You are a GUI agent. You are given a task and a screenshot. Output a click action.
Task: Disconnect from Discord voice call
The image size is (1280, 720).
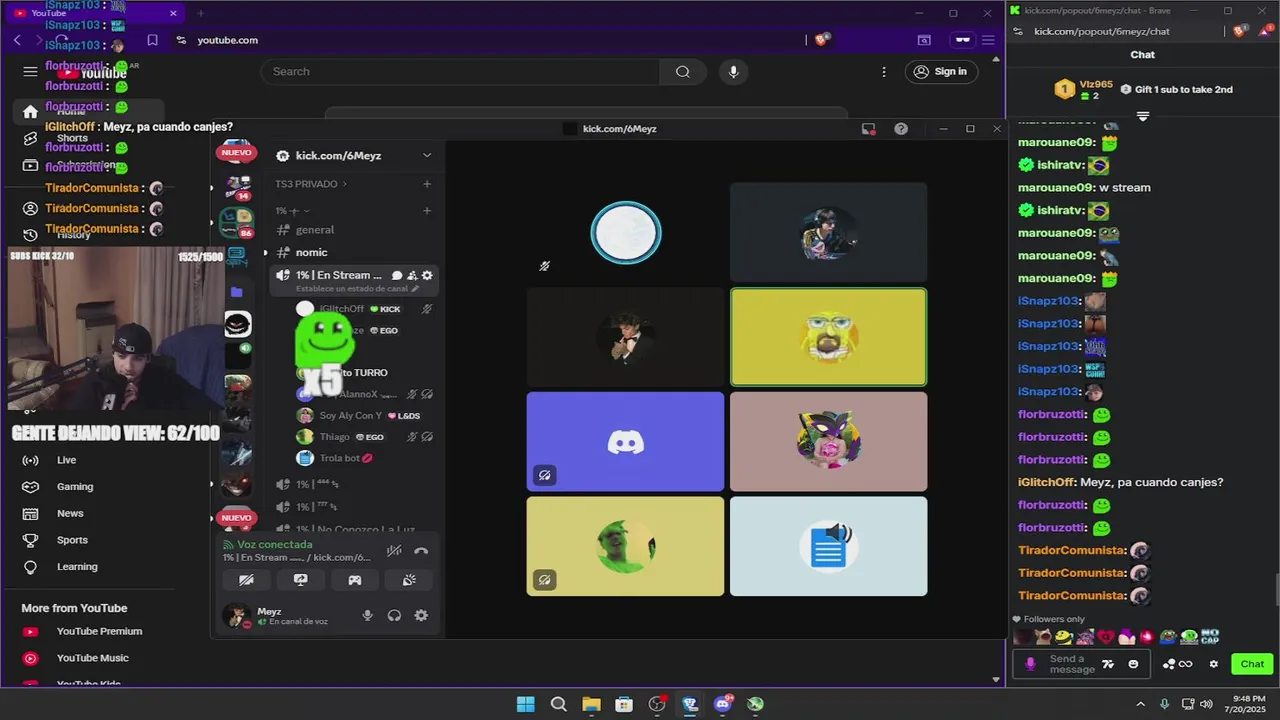pos(421,550)
